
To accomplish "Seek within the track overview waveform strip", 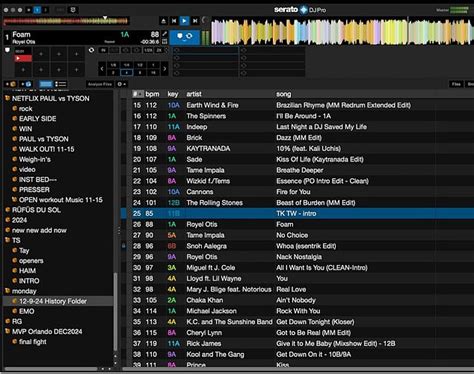I will point(66,21).
